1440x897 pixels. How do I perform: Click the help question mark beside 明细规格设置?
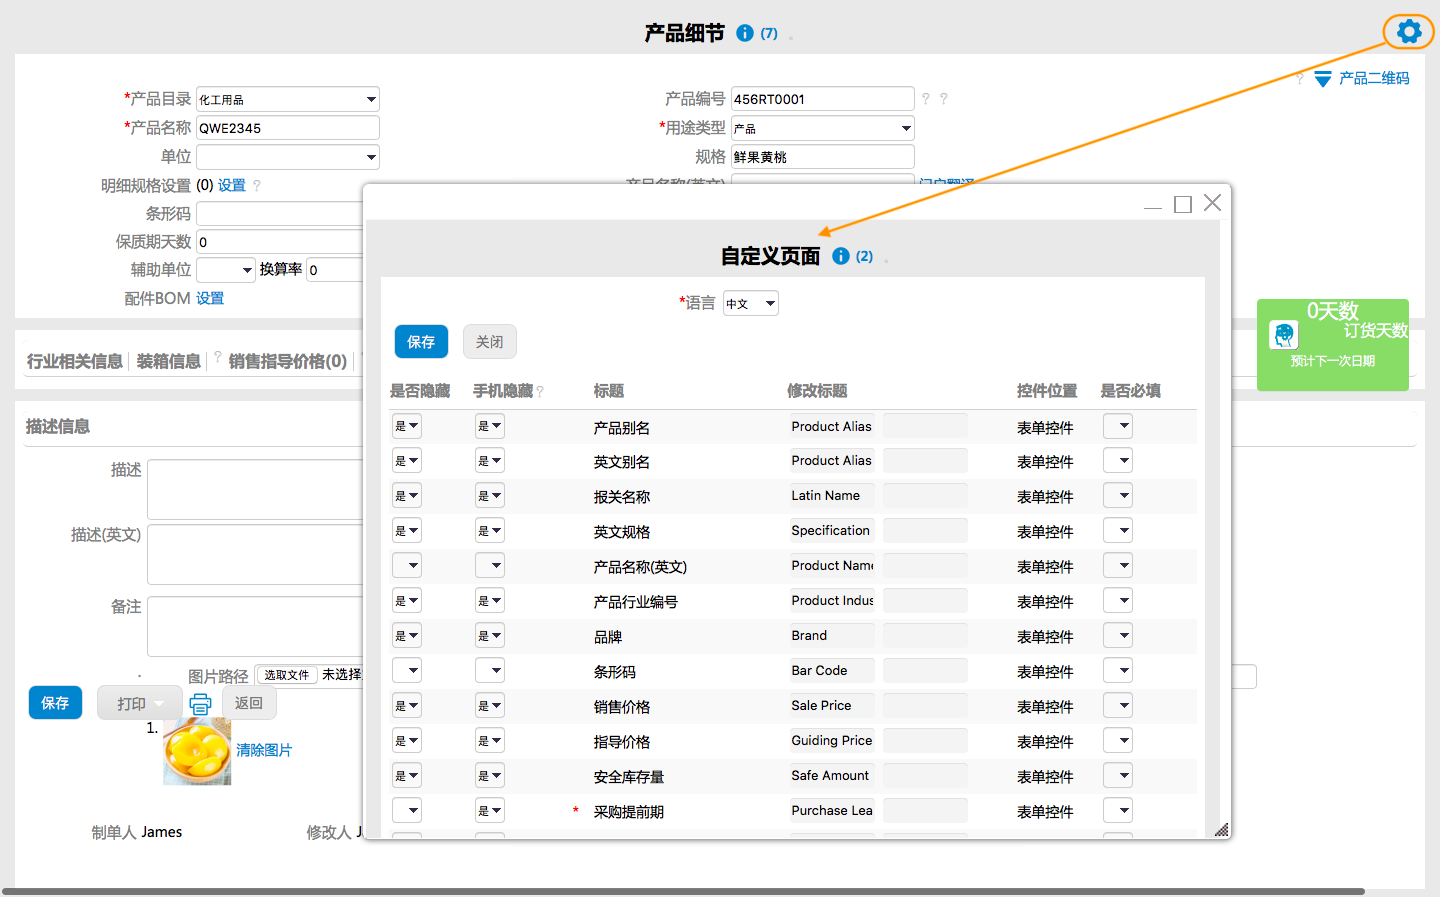pos(257,186)
